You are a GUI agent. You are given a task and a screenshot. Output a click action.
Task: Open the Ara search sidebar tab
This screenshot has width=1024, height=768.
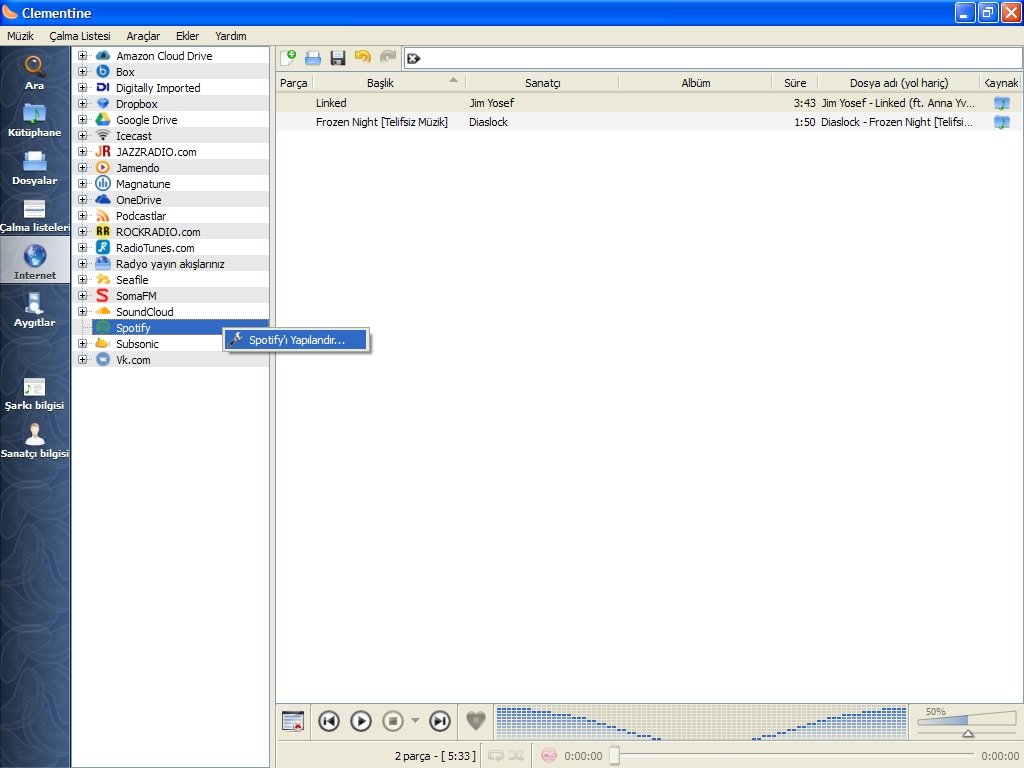(35, 72)
